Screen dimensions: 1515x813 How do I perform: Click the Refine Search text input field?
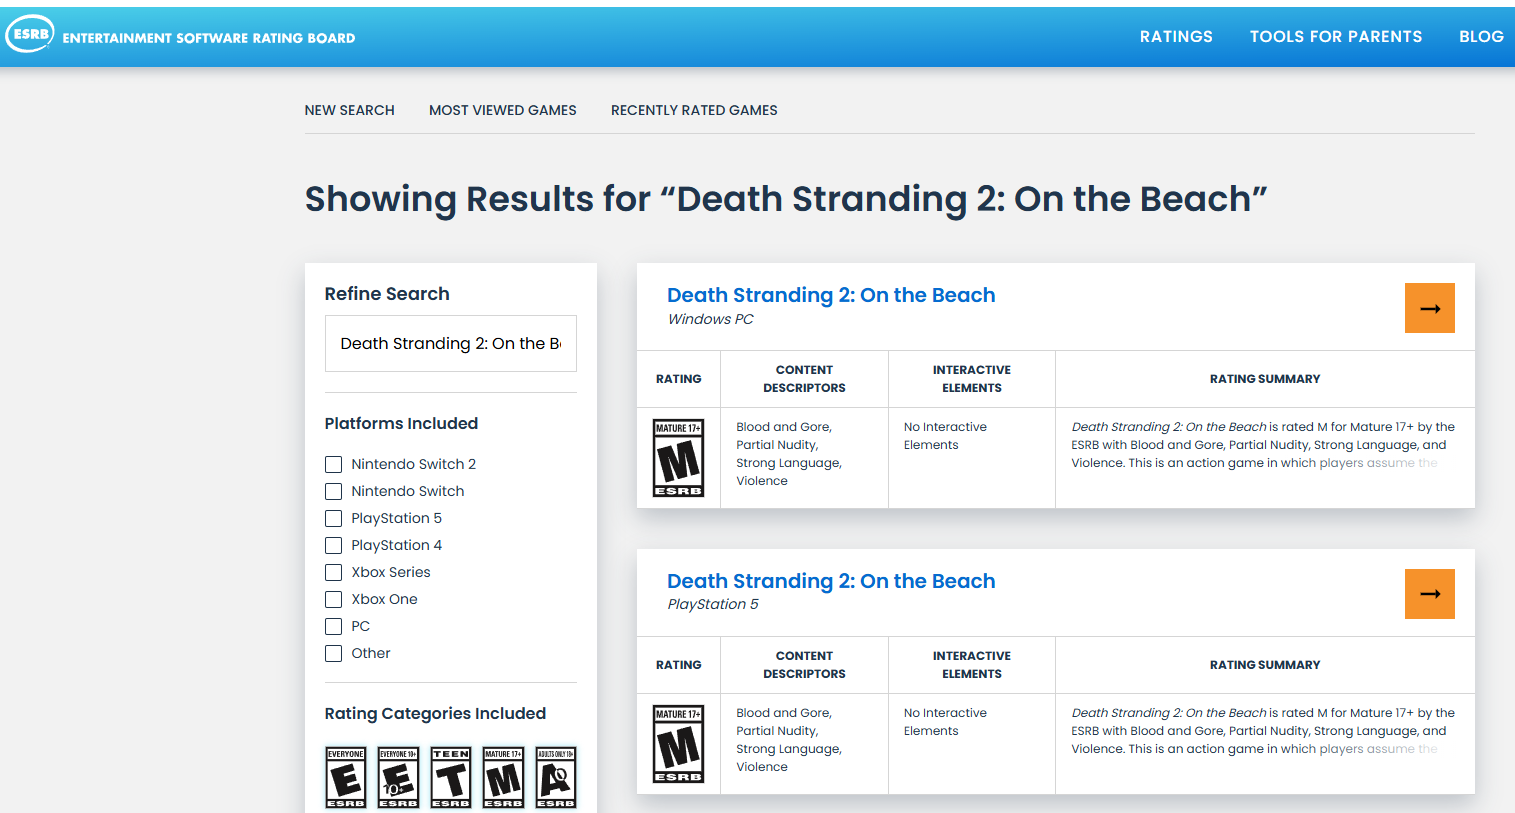[451, 343]
